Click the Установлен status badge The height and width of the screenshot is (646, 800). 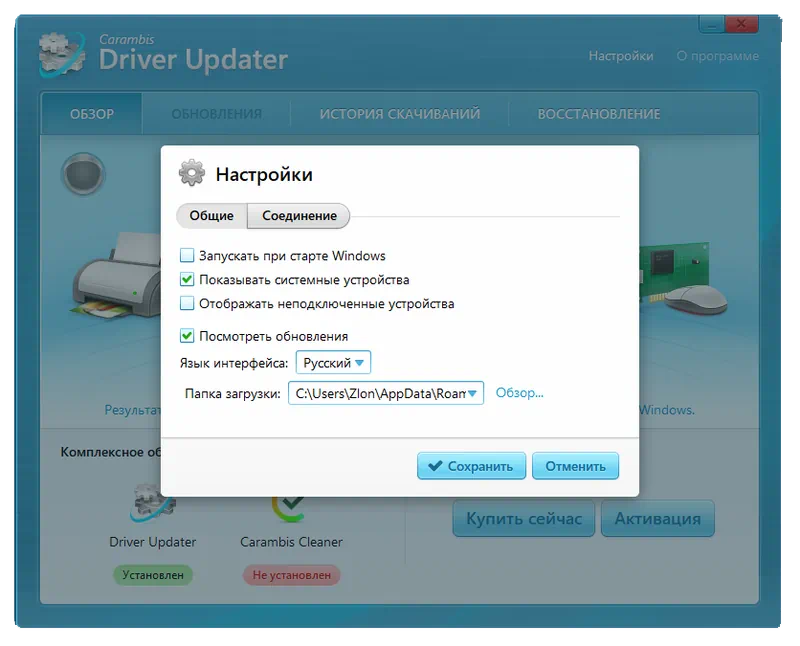tap(153, 575)
